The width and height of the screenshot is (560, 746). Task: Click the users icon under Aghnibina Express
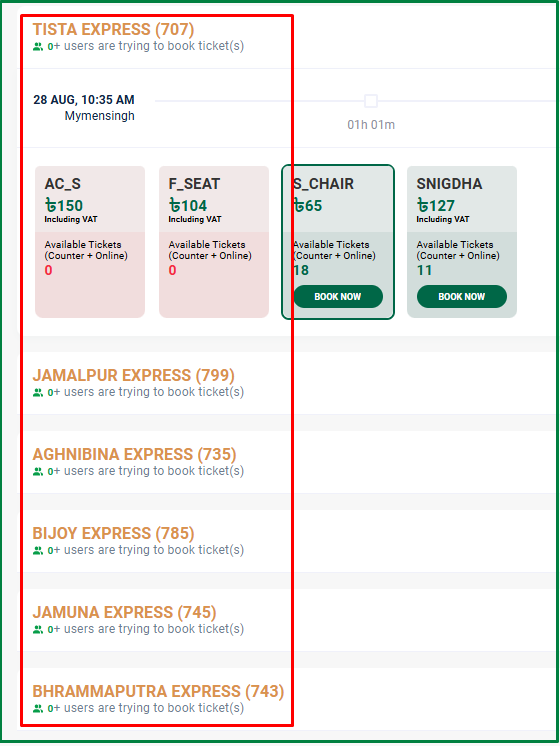coord(38,471)
